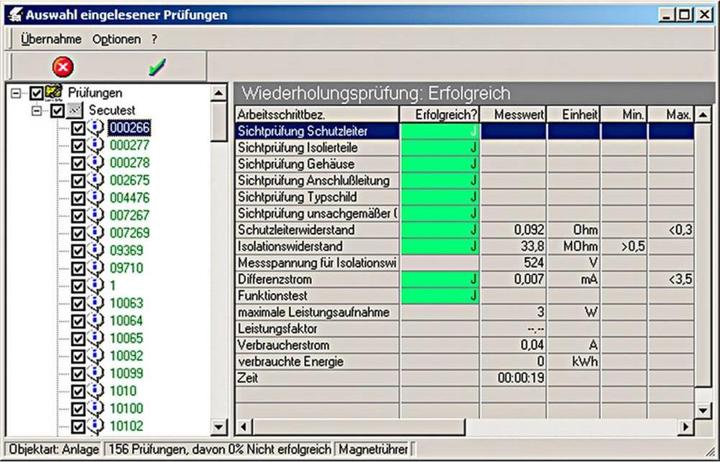Image resolution: width=720 pixels, height=462 pixels.
Task: Open the Optionen menu
Action: (x=117, y=39)
